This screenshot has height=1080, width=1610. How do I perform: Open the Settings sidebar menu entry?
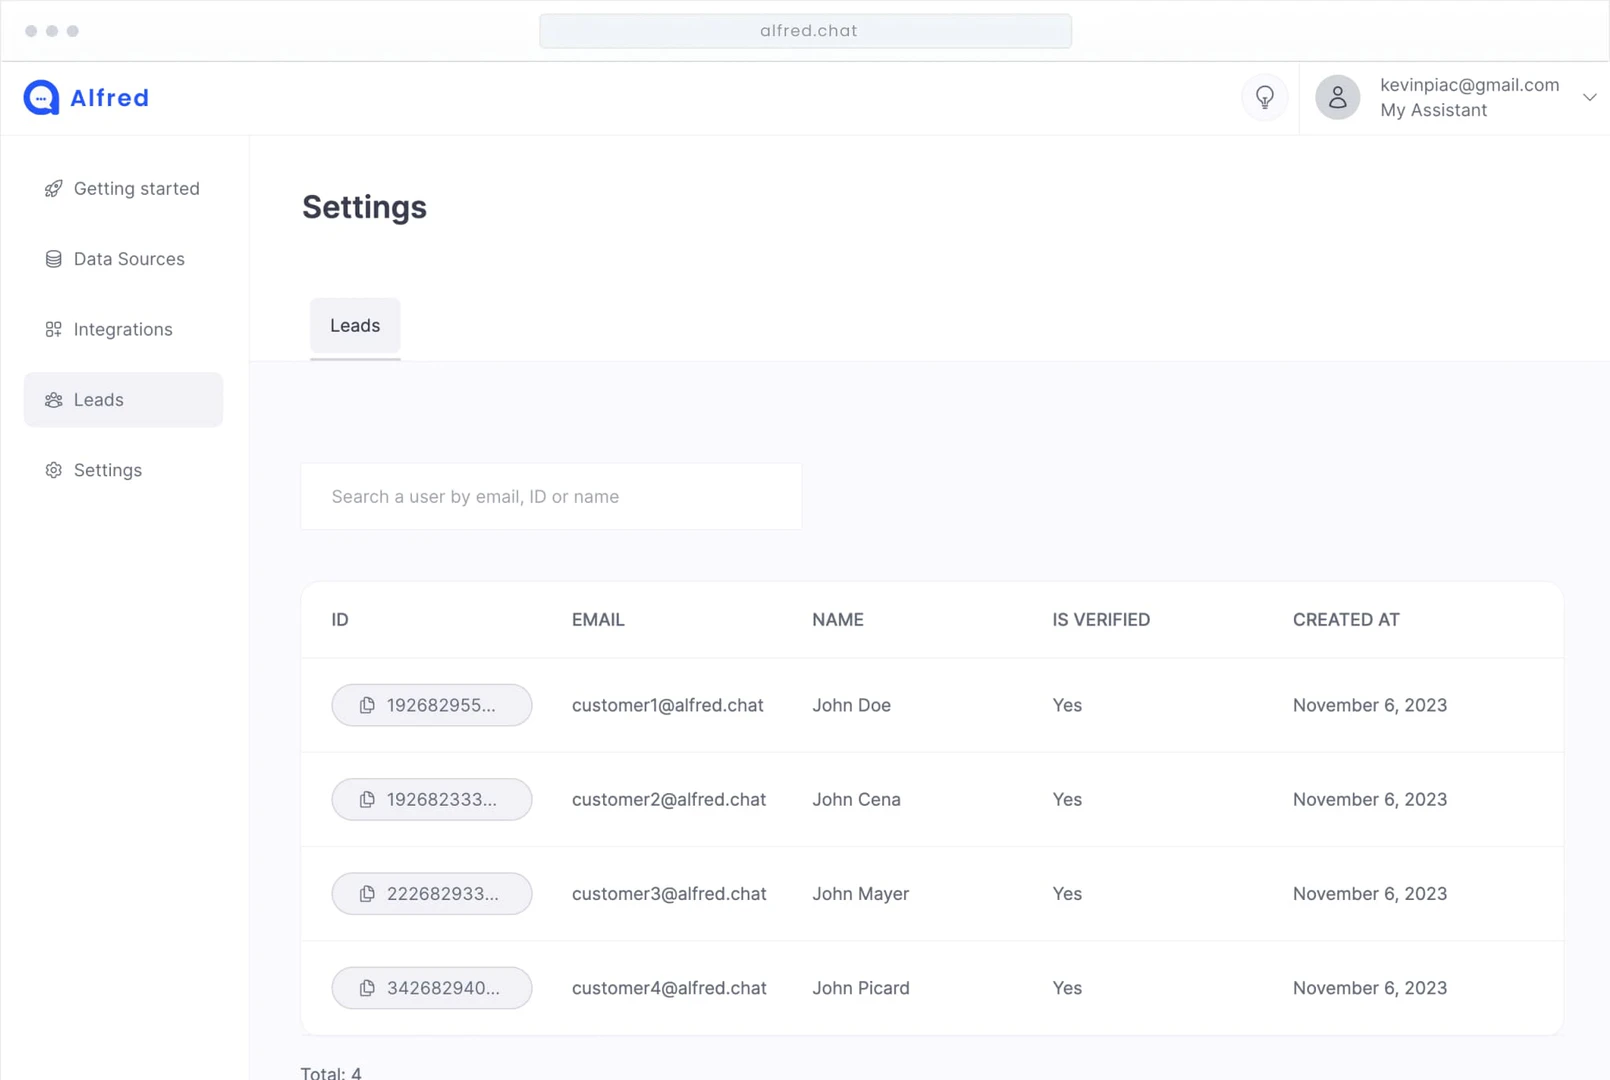click(x=107, y=470)
